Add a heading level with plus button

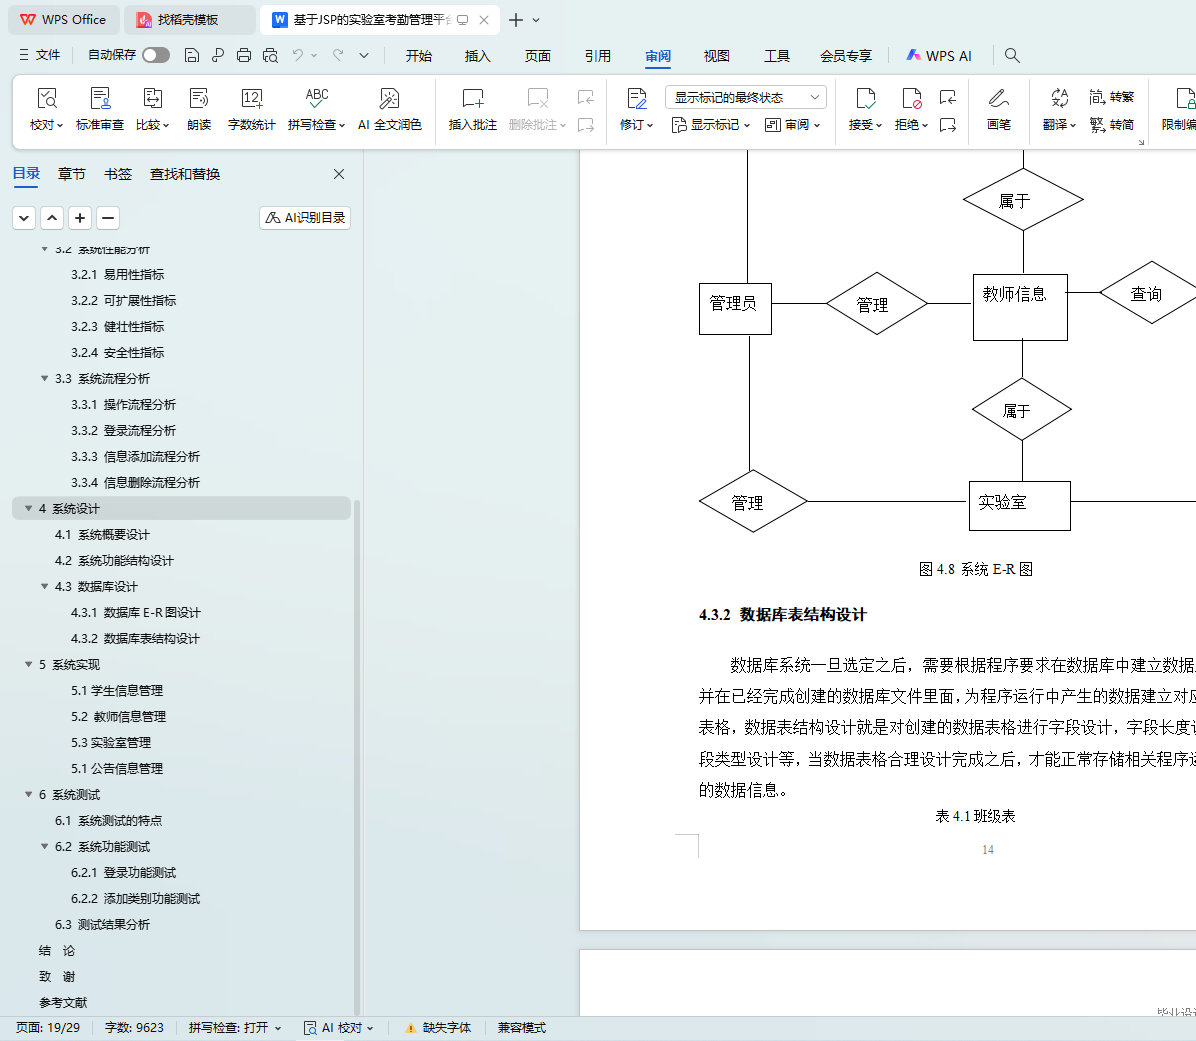pyautogui.click(x=80, y=218)
